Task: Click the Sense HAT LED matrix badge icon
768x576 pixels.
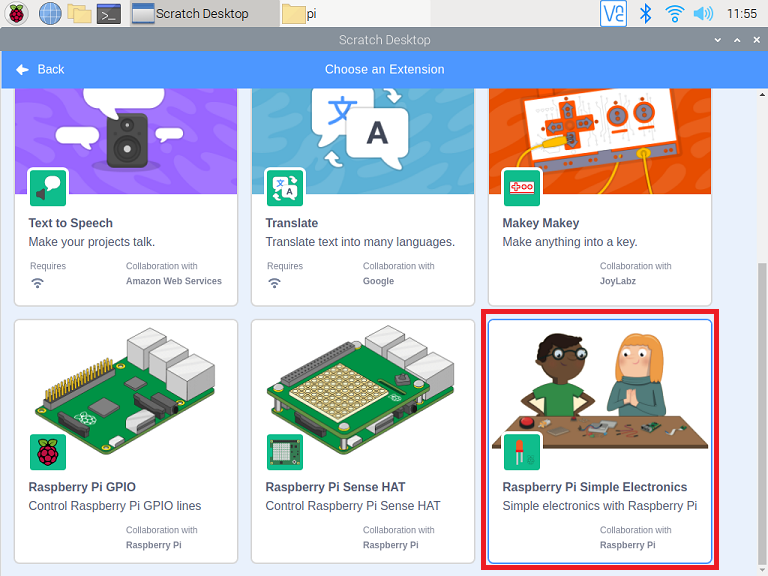Action: click(285, 452)
